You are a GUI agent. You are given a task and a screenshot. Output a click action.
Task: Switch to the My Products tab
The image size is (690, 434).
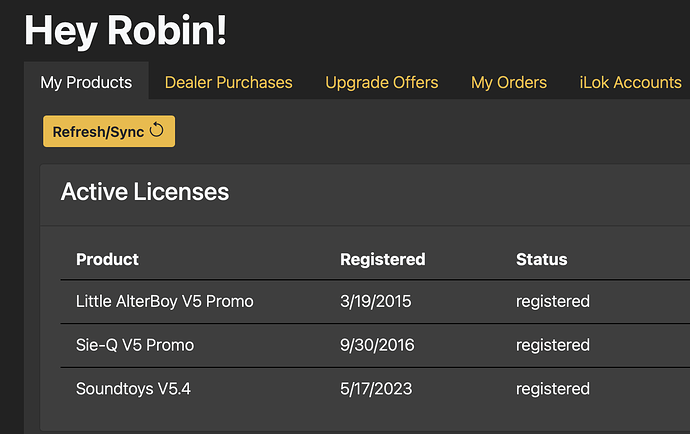tap(86, 82)
